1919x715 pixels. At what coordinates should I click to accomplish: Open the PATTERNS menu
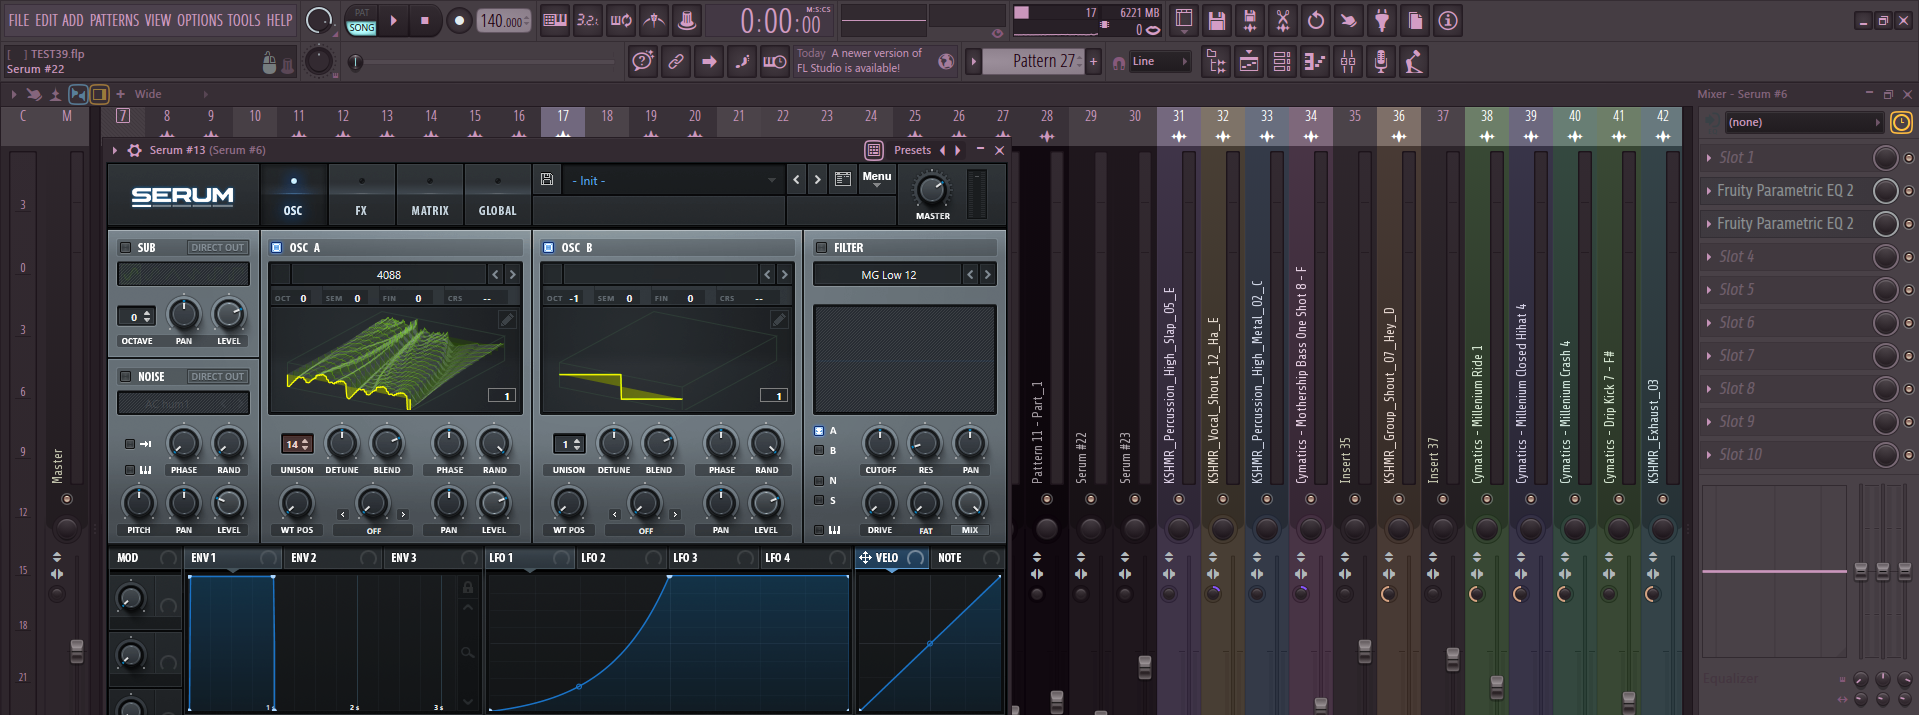pos(114,20)
